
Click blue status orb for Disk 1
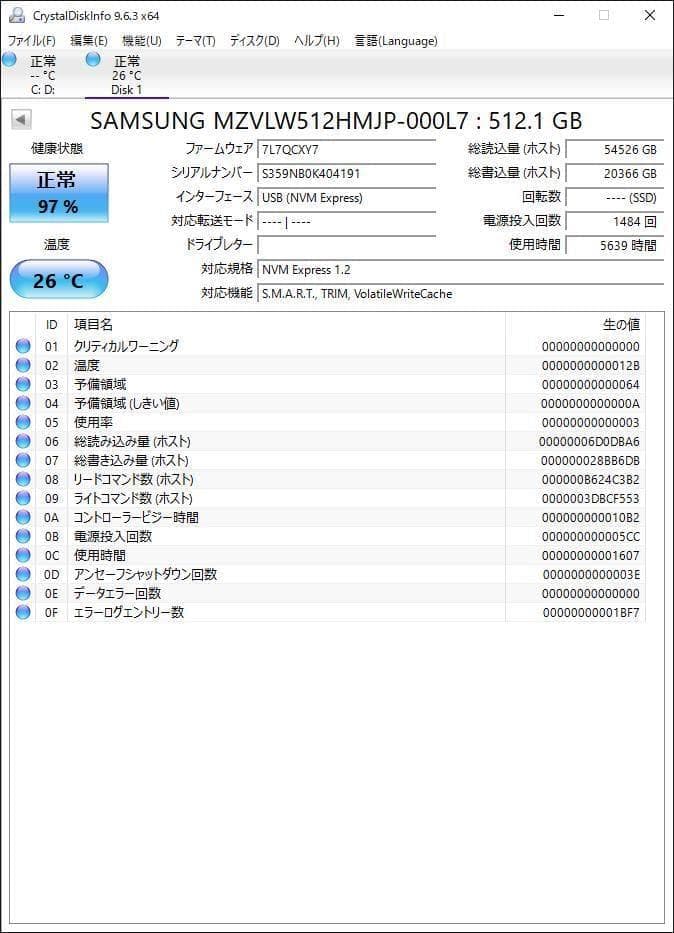point(93,60)
